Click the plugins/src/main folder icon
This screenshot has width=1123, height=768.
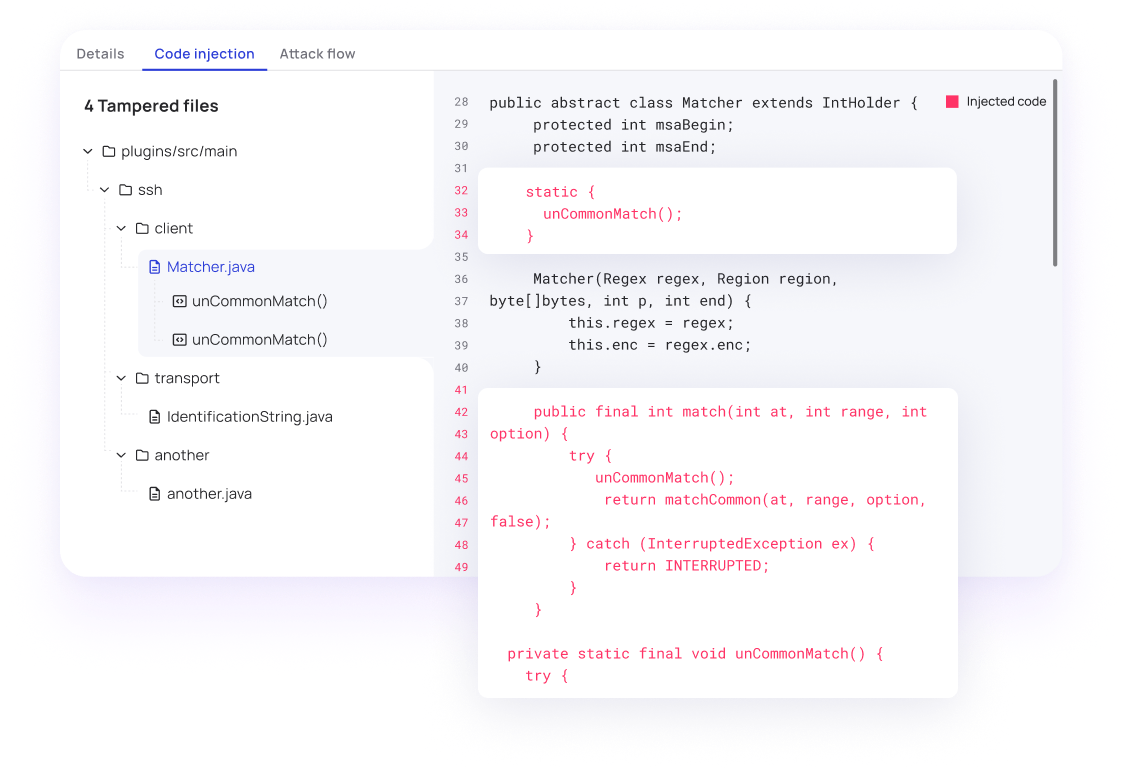coord(109,152)
